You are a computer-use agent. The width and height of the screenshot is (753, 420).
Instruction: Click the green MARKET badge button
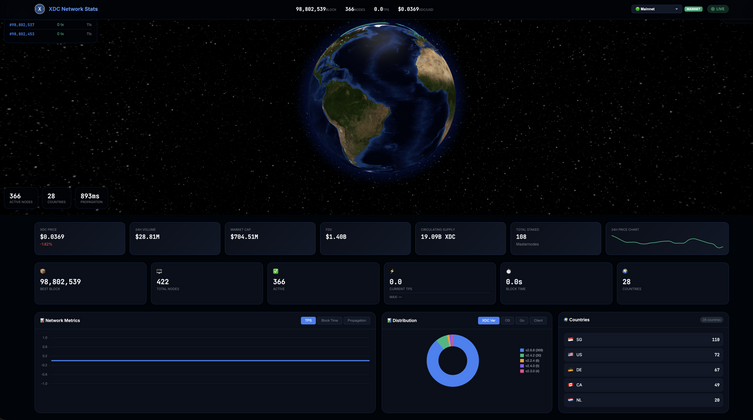point(693,9)
